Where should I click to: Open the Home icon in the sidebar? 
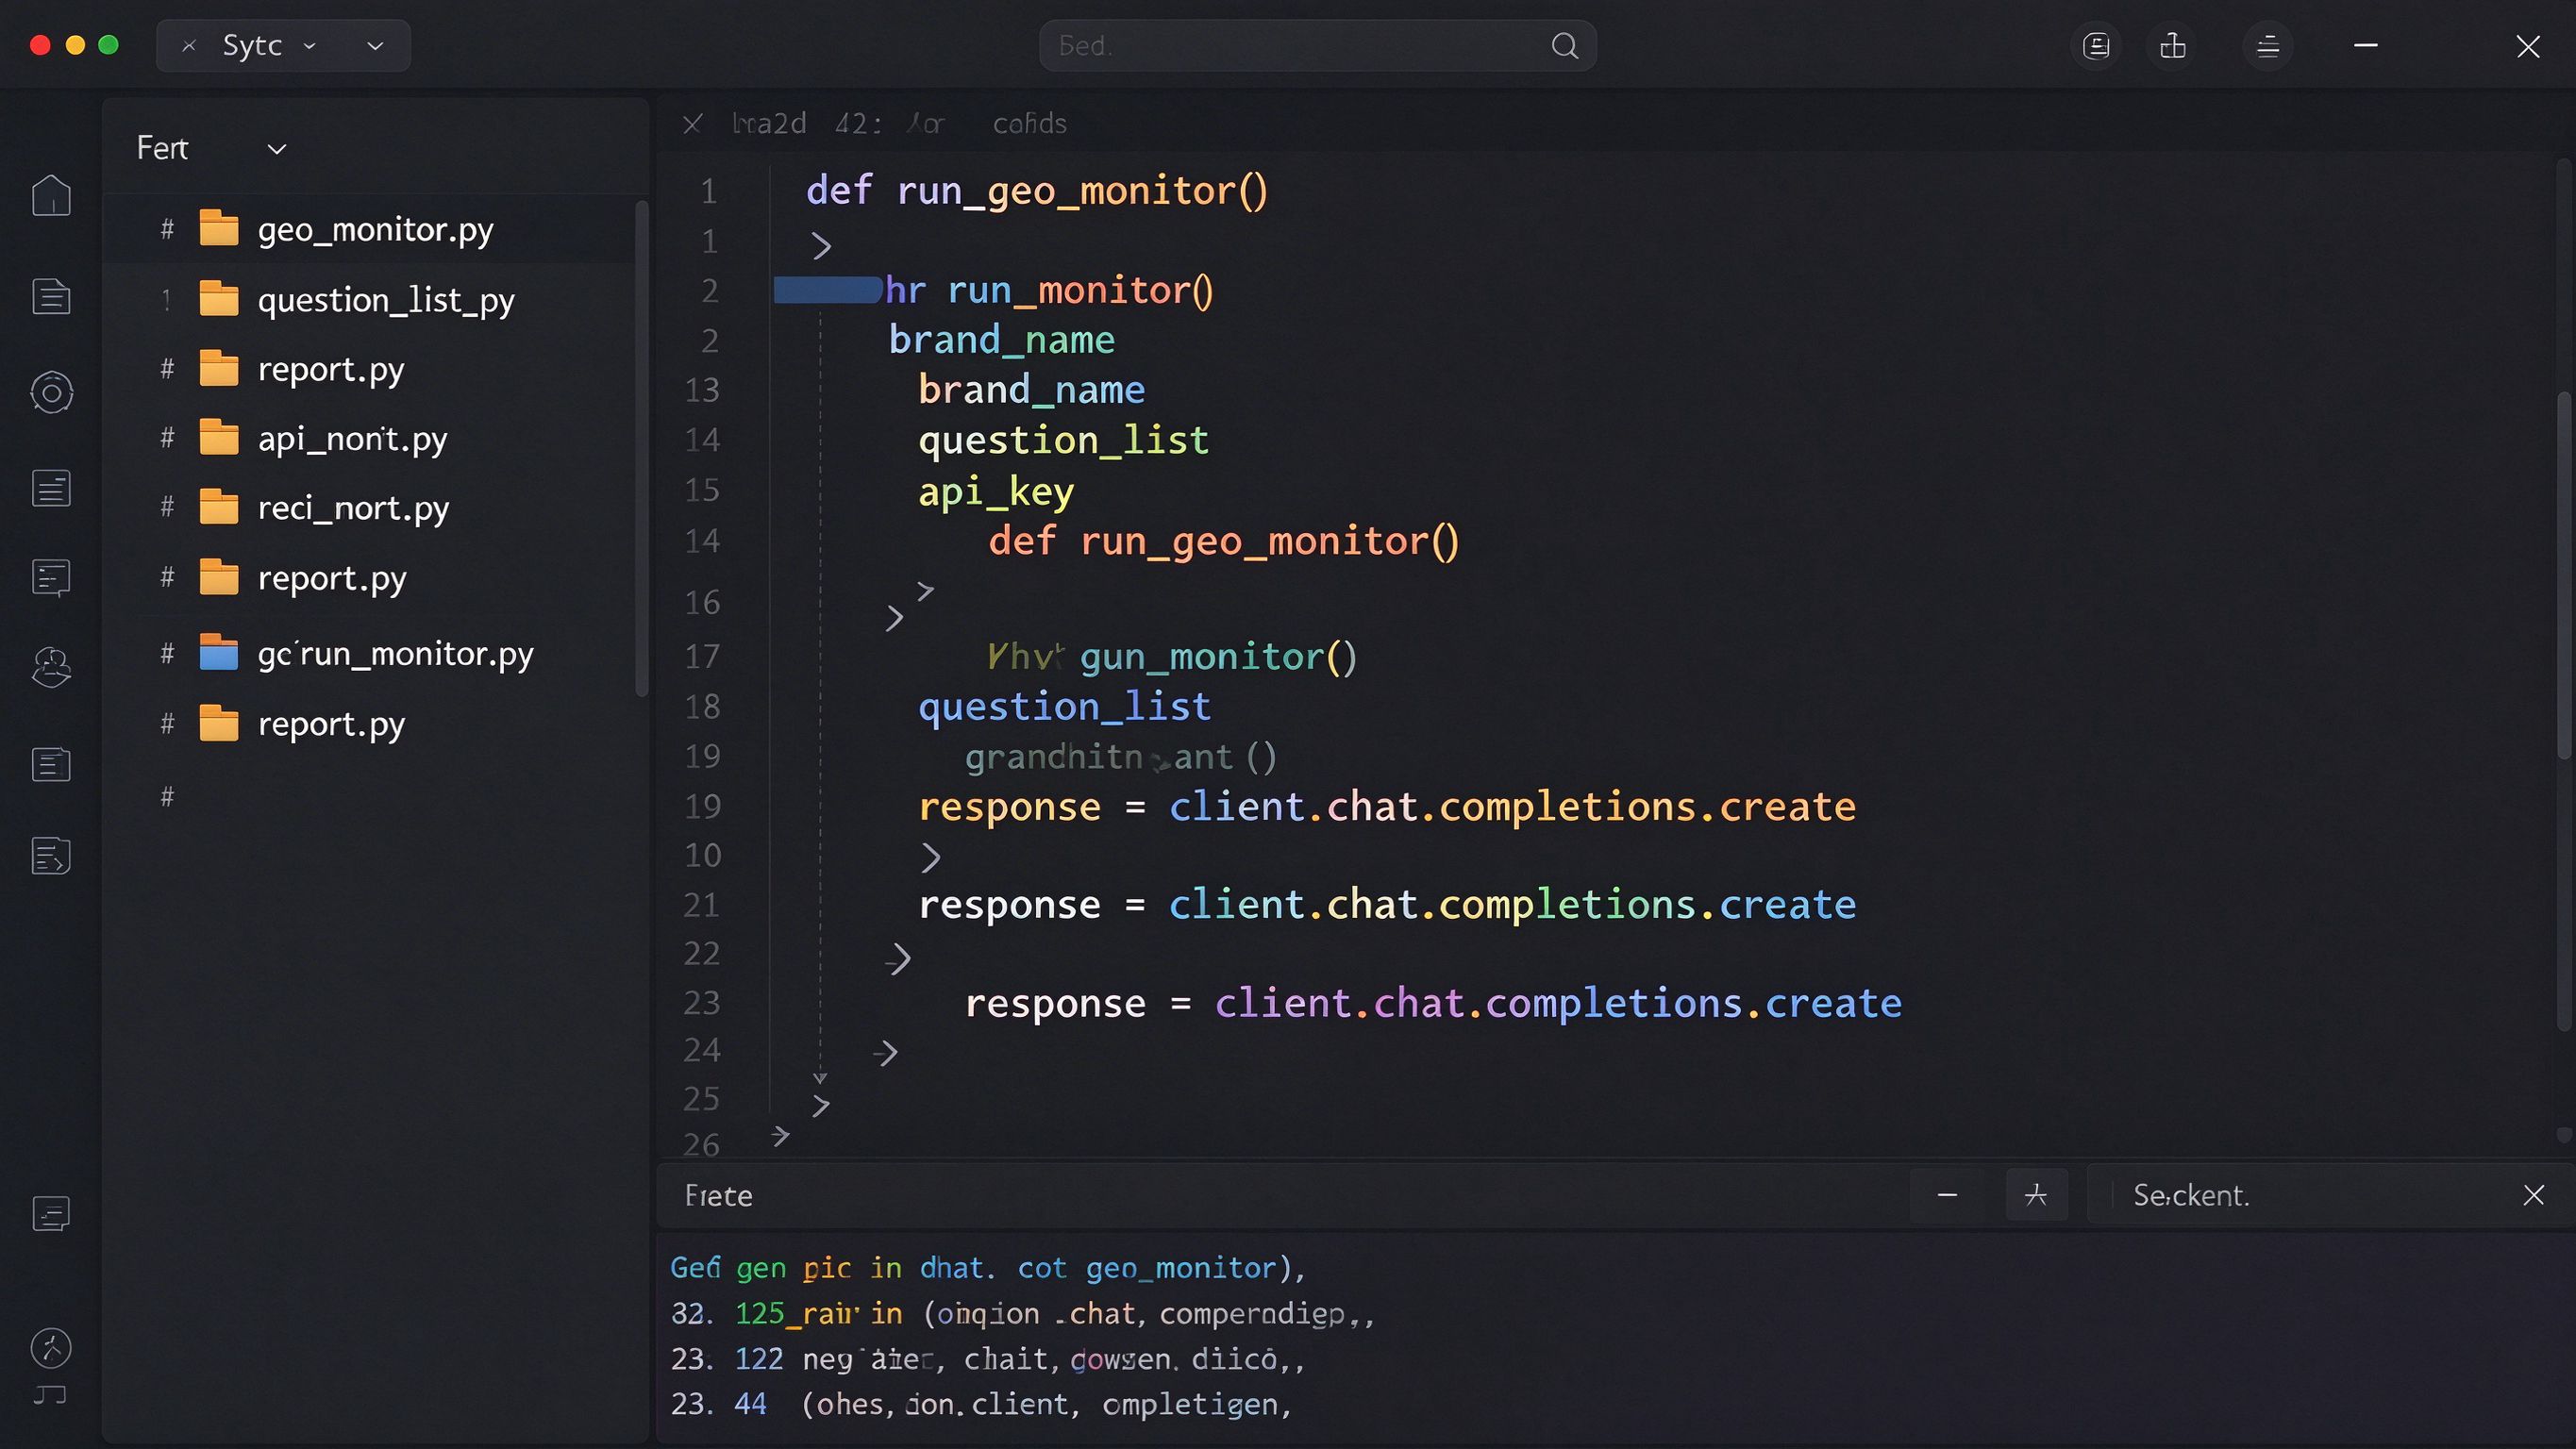click(x=51, y=195)
